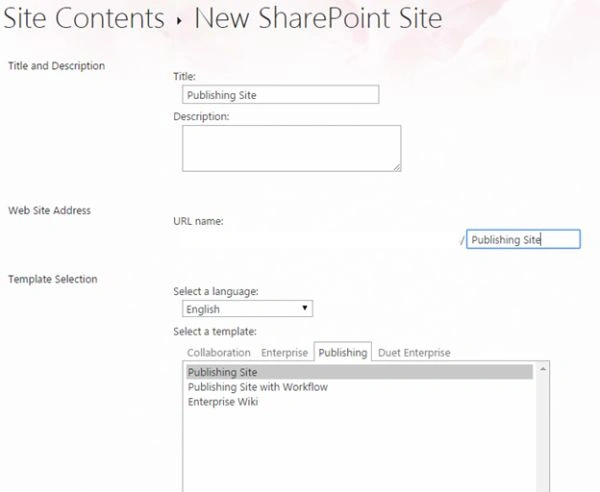Click the template list scroll up arrow
Screen dimensions: 600x492
pos(542,369)
